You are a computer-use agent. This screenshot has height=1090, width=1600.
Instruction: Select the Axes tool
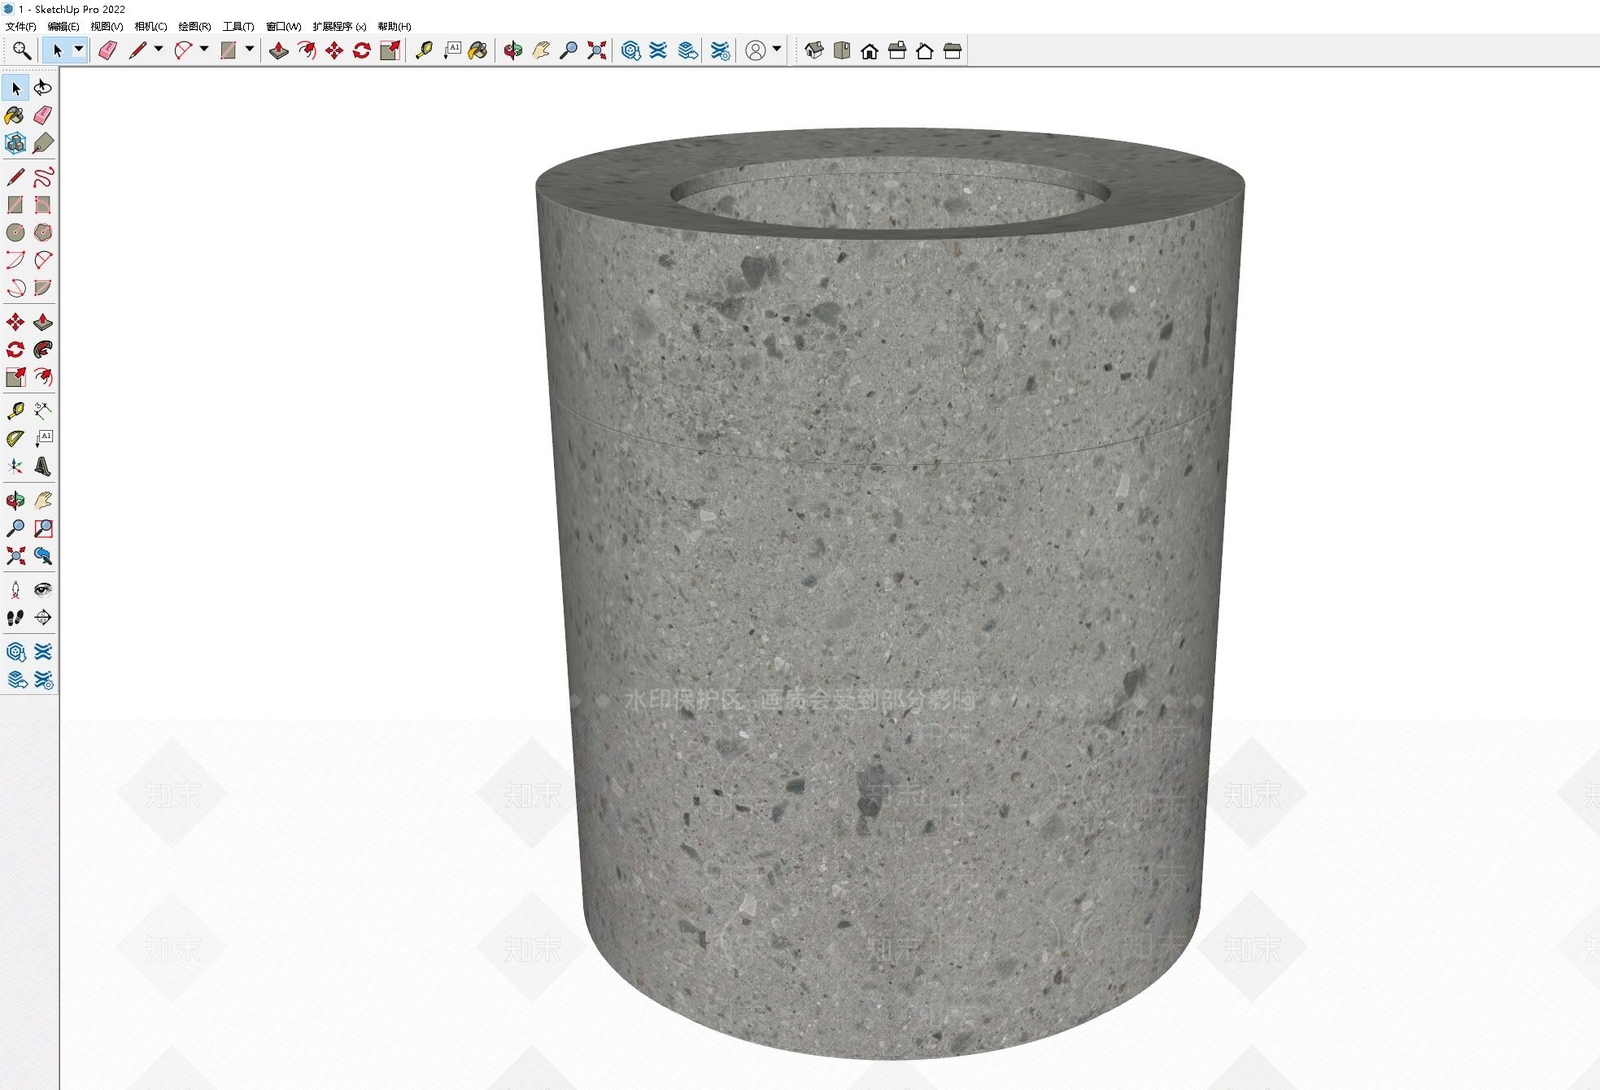(x=15, y=466)
